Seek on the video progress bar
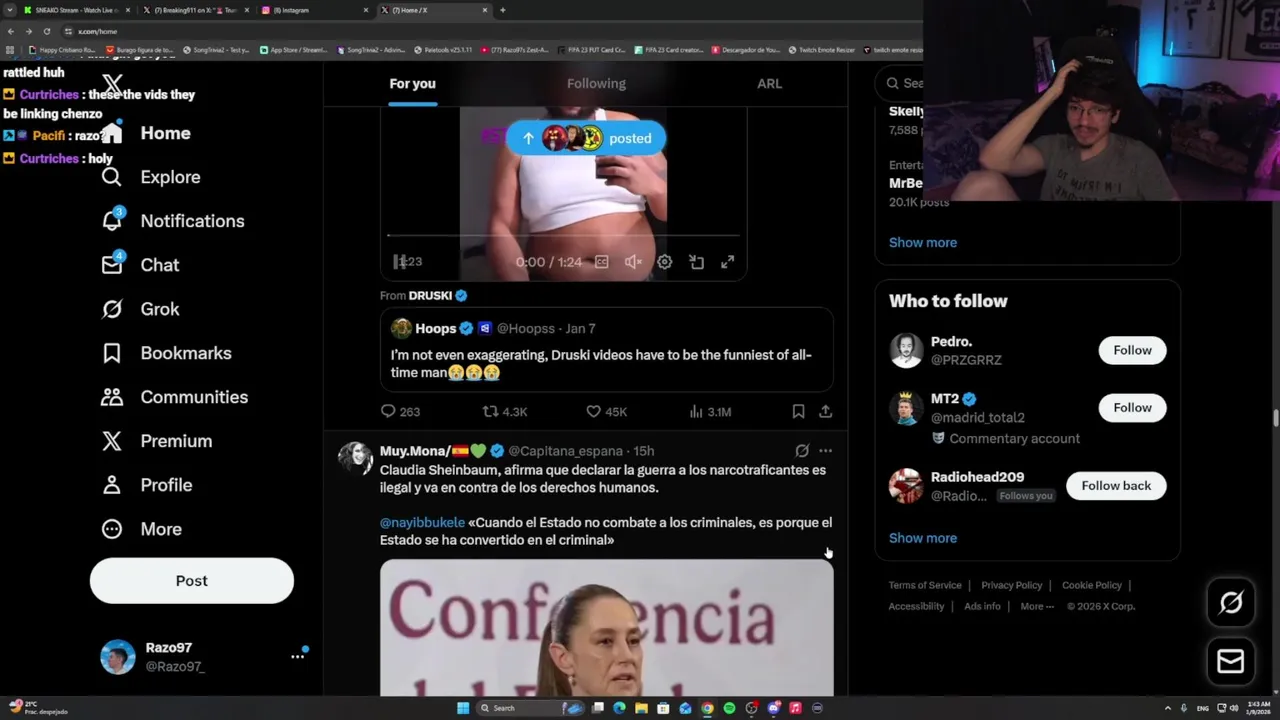This screenshot has width=1280, height=720. [564, 236]
